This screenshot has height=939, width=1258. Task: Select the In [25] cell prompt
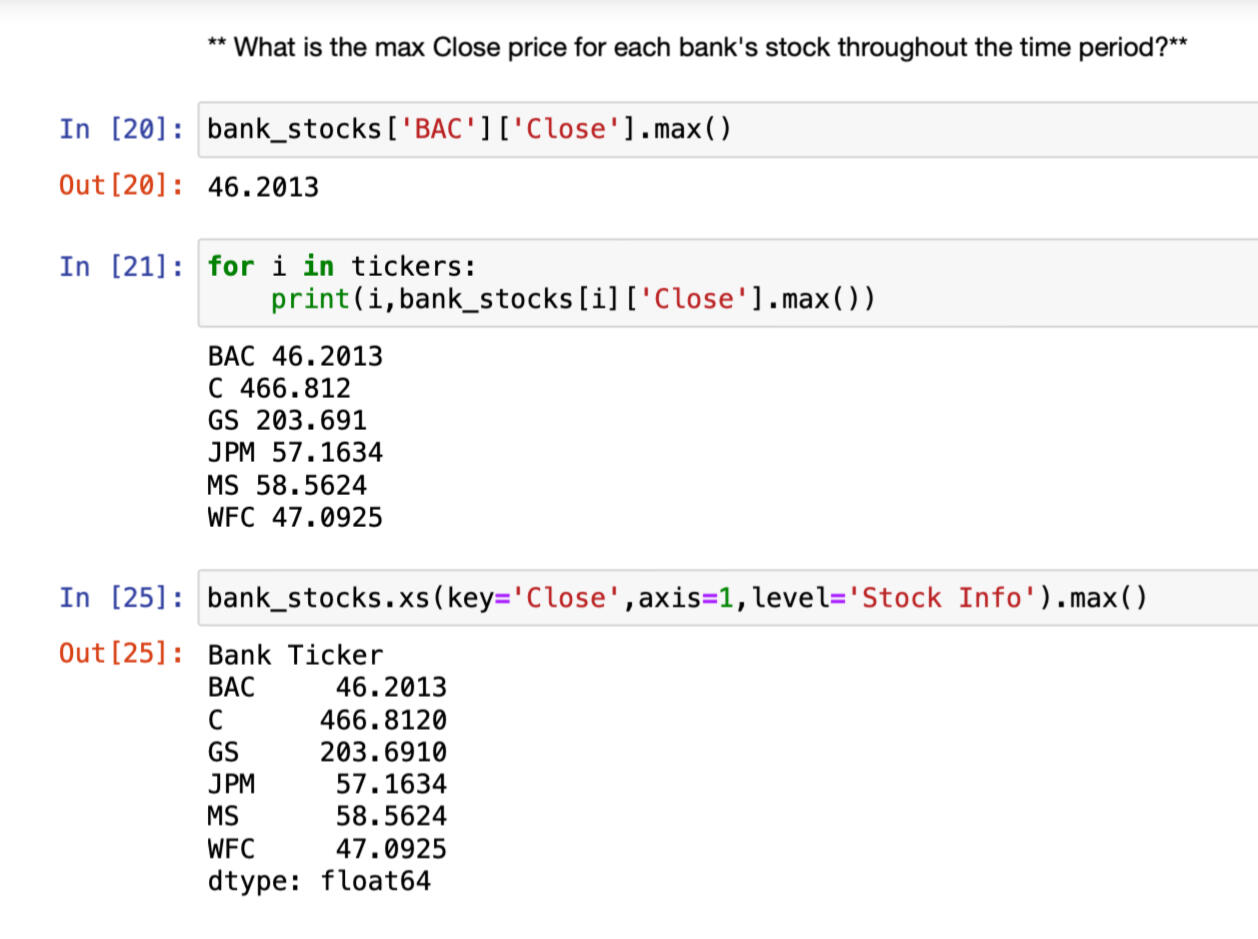coord(121,598)
